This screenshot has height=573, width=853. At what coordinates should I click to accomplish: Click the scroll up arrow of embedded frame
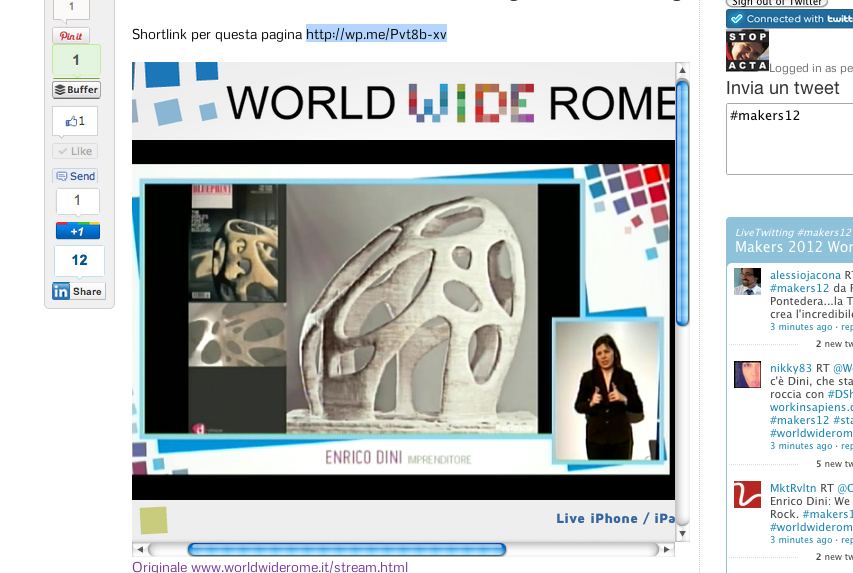point(683,71)
